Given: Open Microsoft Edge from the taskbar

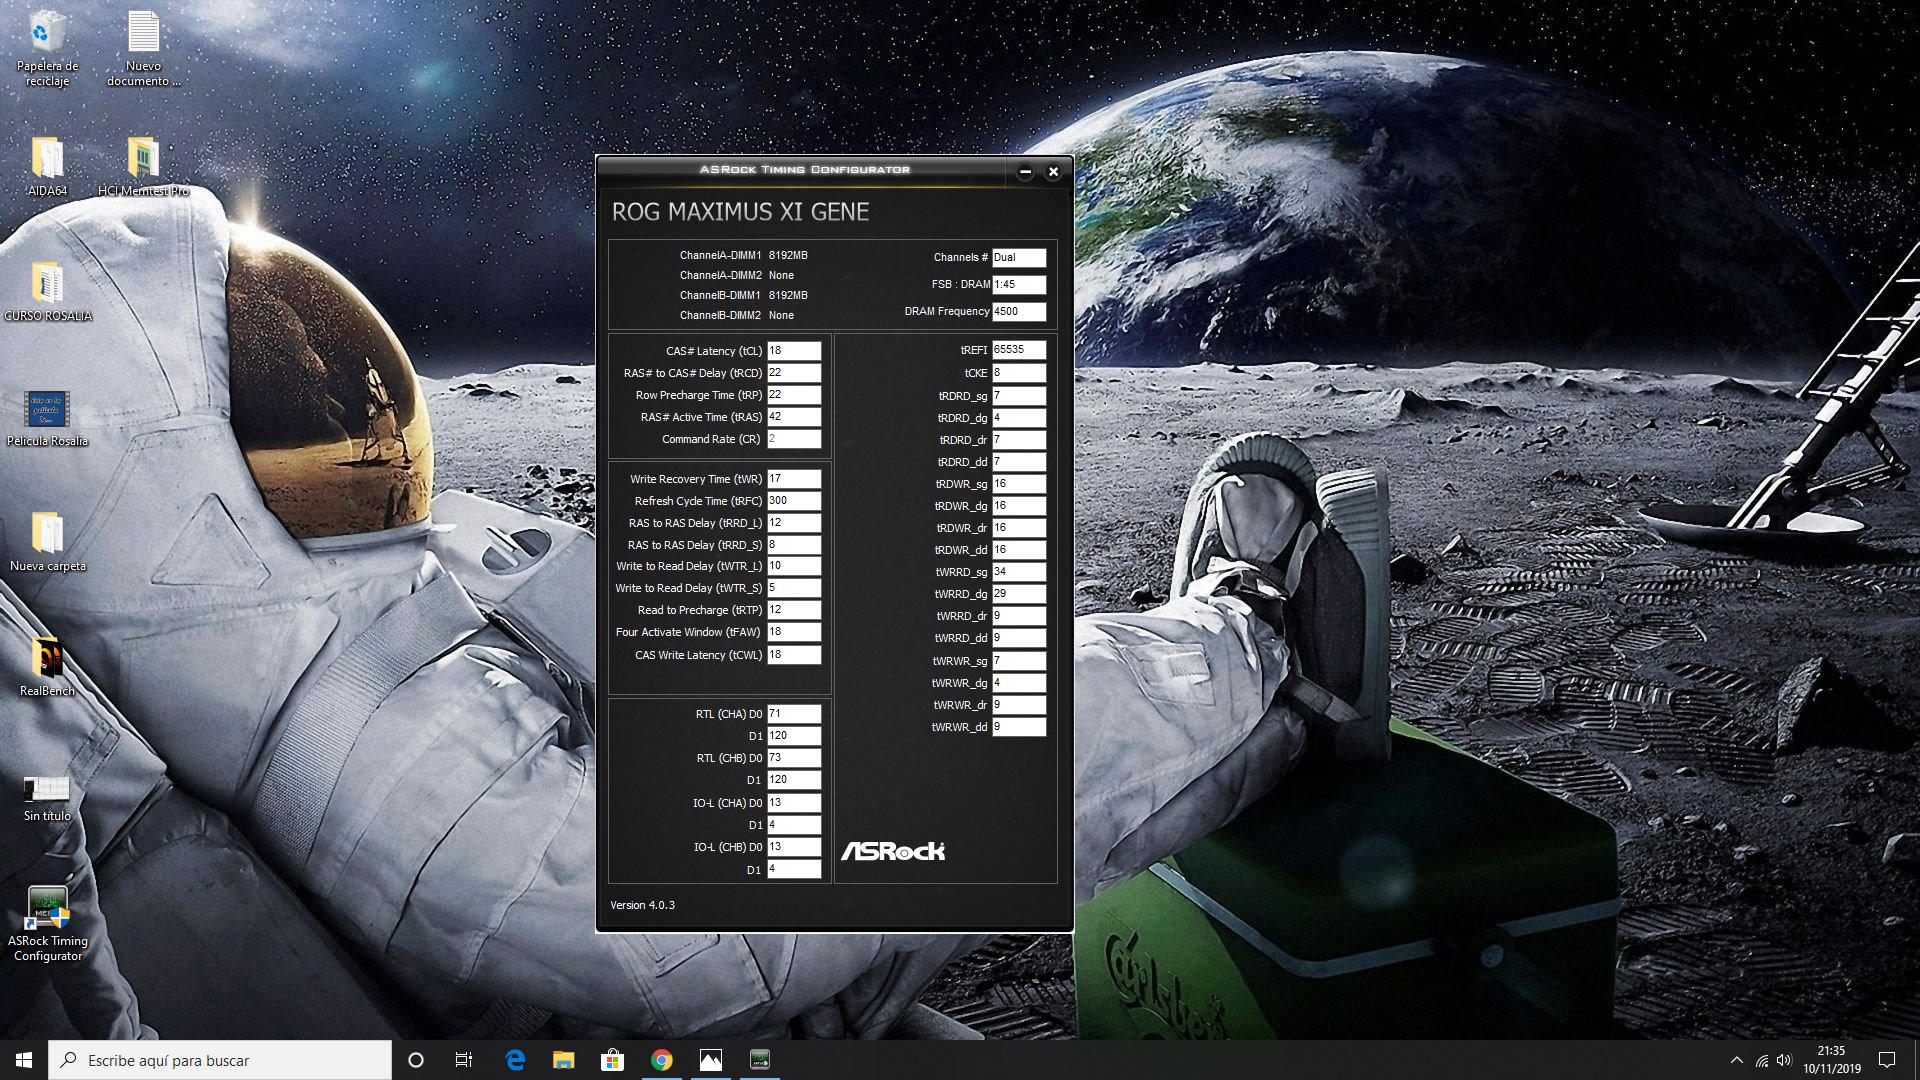Looking at the screenshot, I should click(515, 1060).
